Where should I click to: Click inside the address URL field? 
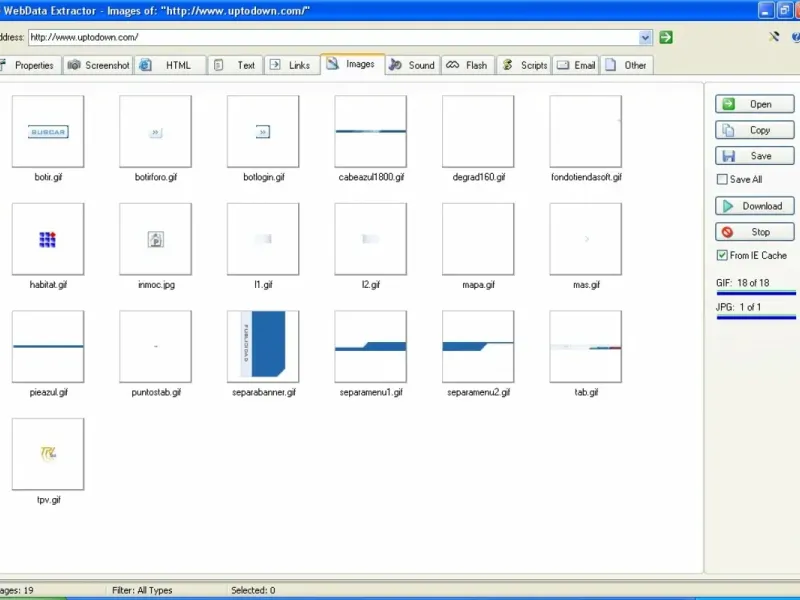pyautogui.click(x=334, y=37)
